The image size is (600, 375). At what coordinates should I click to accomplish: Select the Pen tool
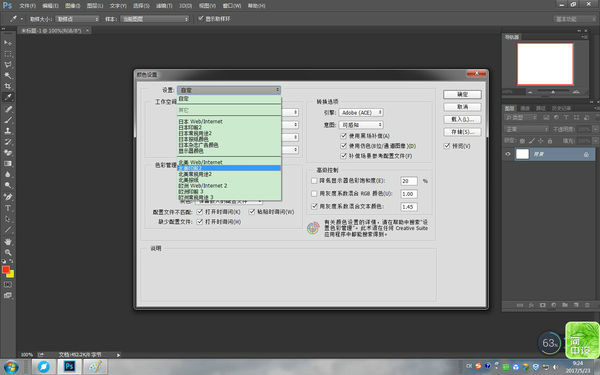8,197
